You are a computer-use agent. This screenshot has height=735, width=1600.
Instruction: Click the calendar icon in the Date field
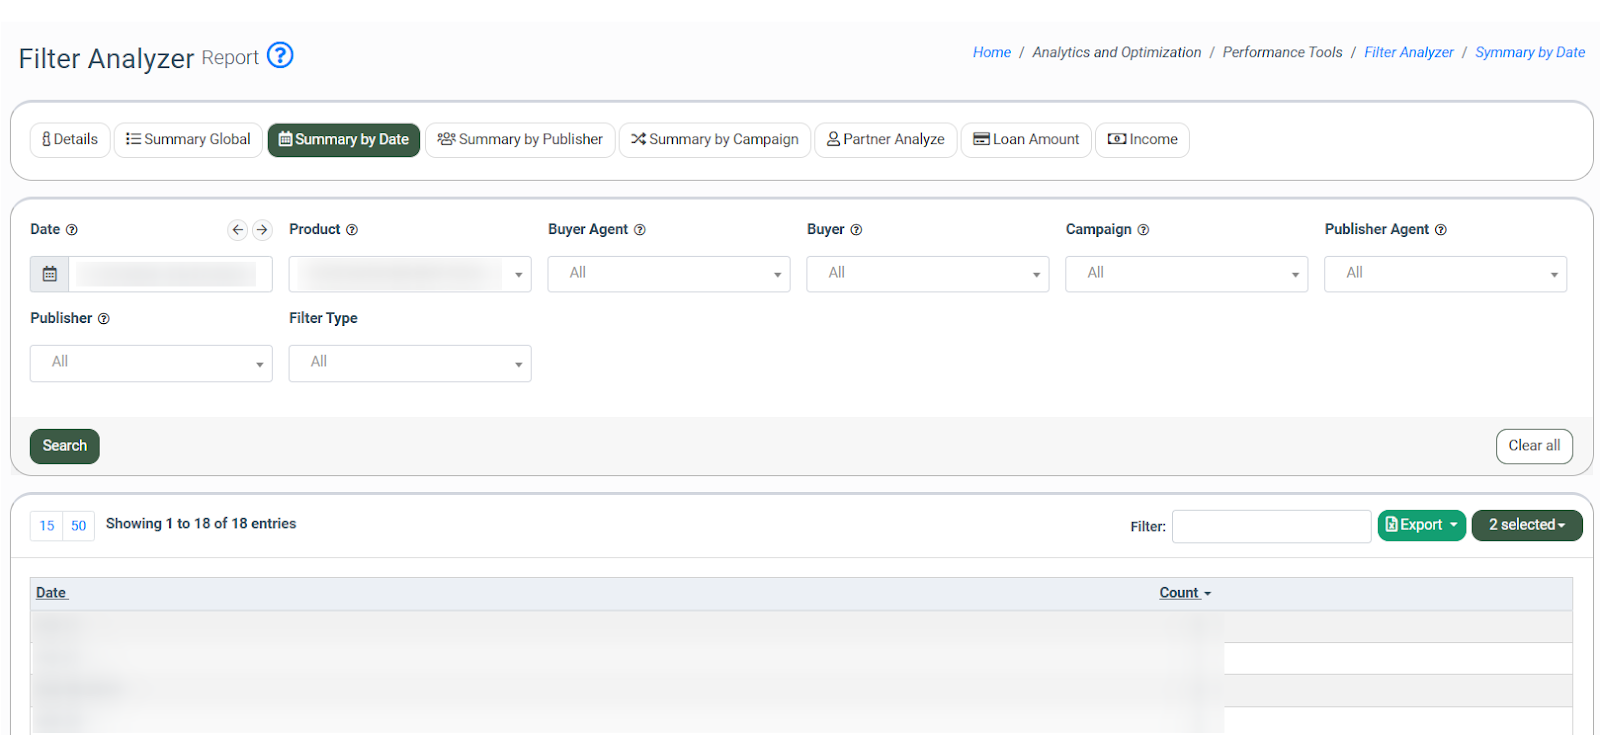(x=50, y=274)
